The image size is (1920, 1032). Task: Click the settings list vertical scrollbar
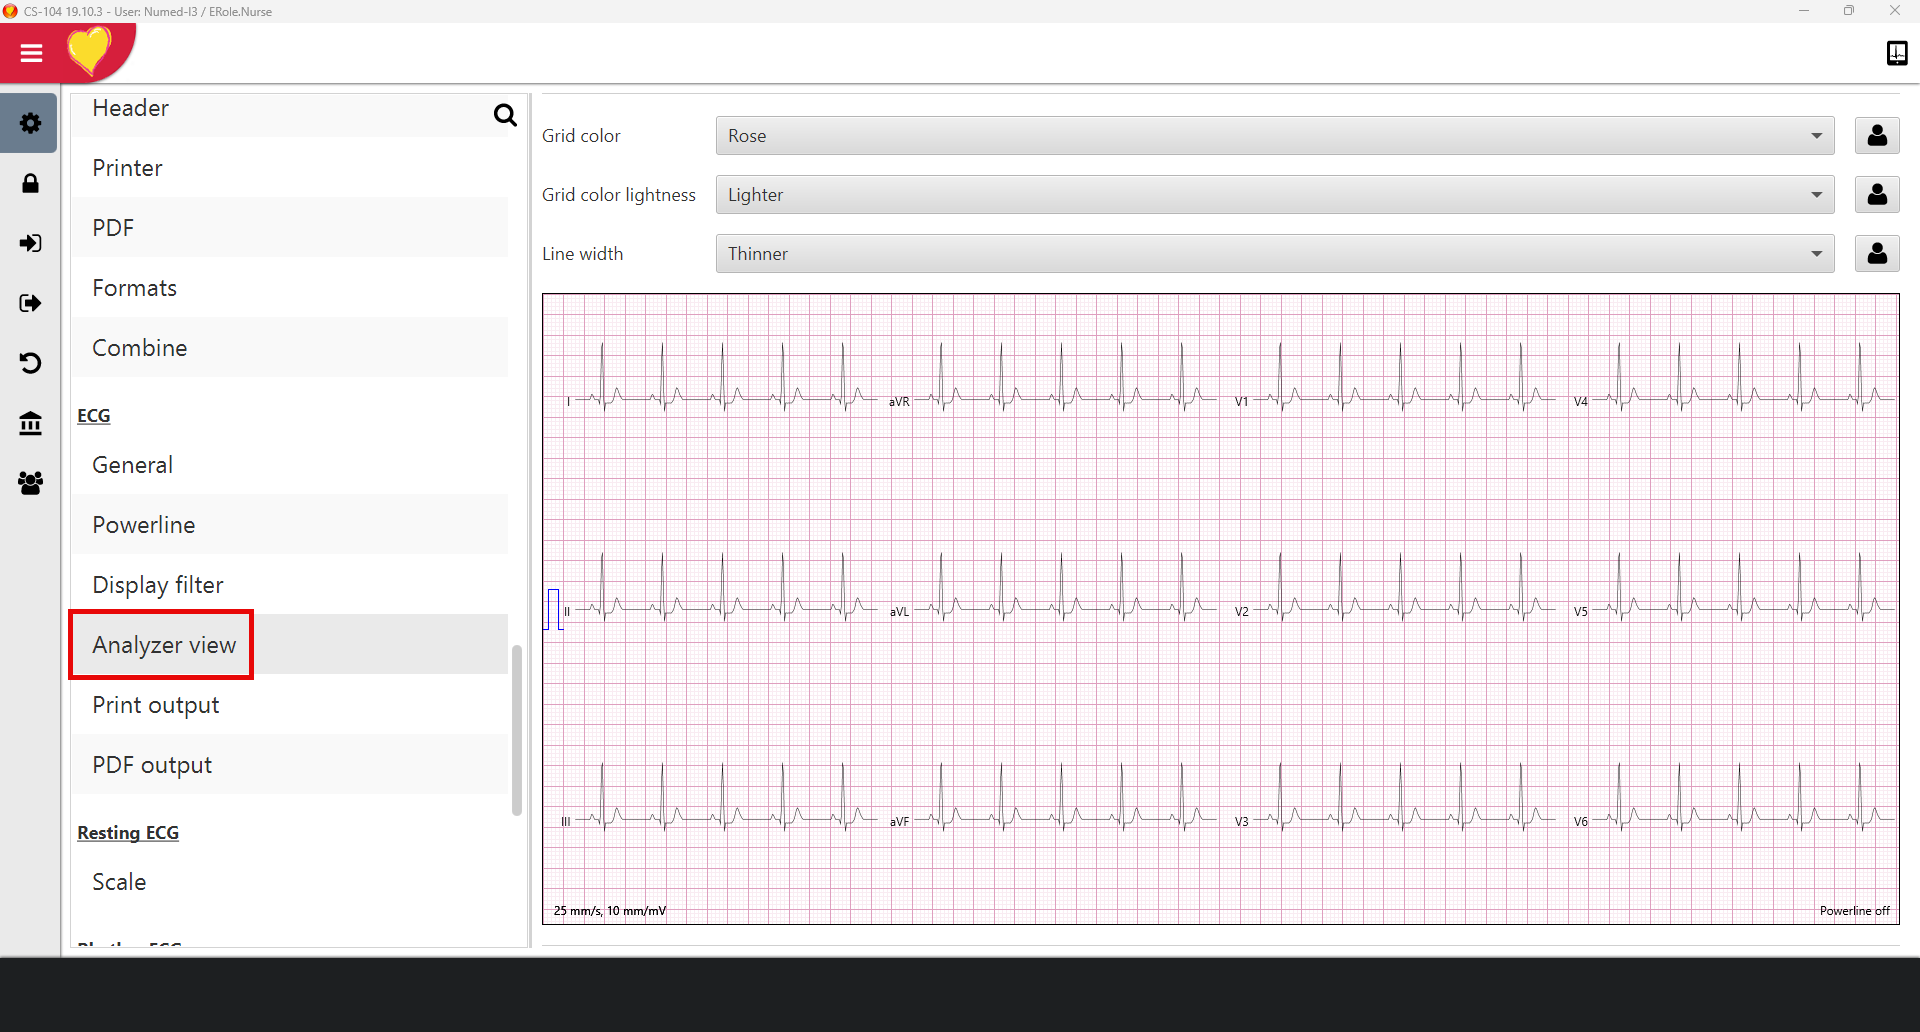click(x=517, y=730)
